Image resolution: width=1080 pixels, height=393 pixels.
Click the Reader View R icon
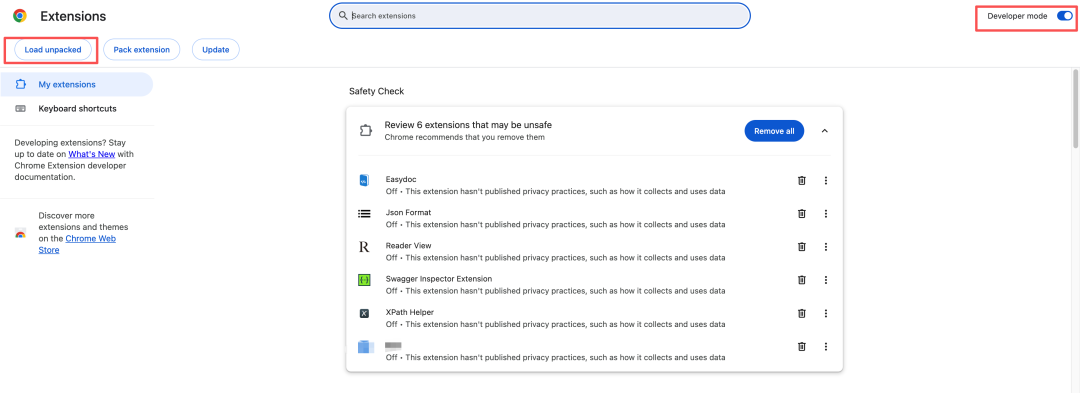point(364,246)
